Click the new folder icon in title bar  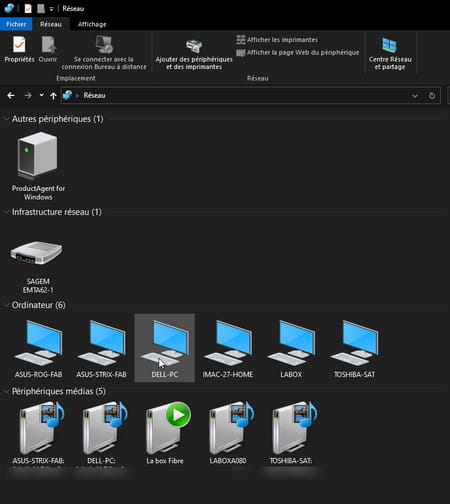(x=41, y=8)
